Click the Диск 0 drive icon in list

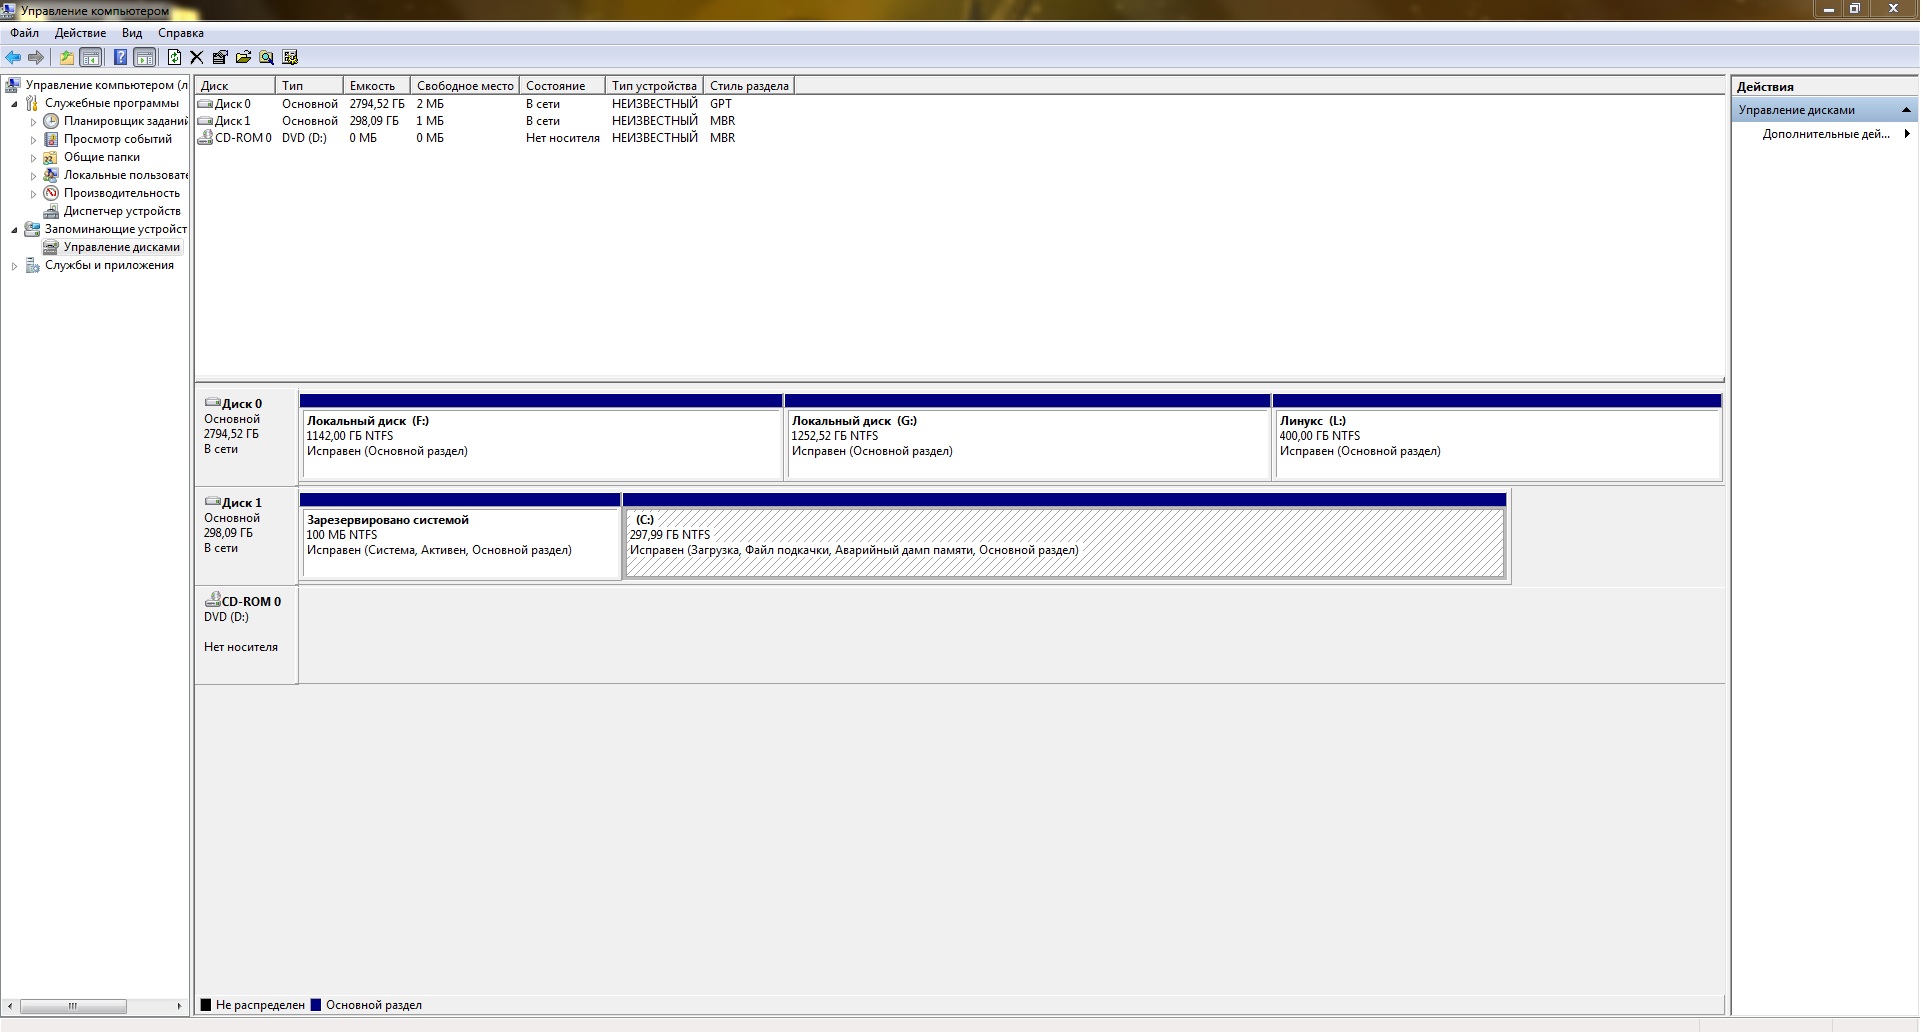point(205,104)
